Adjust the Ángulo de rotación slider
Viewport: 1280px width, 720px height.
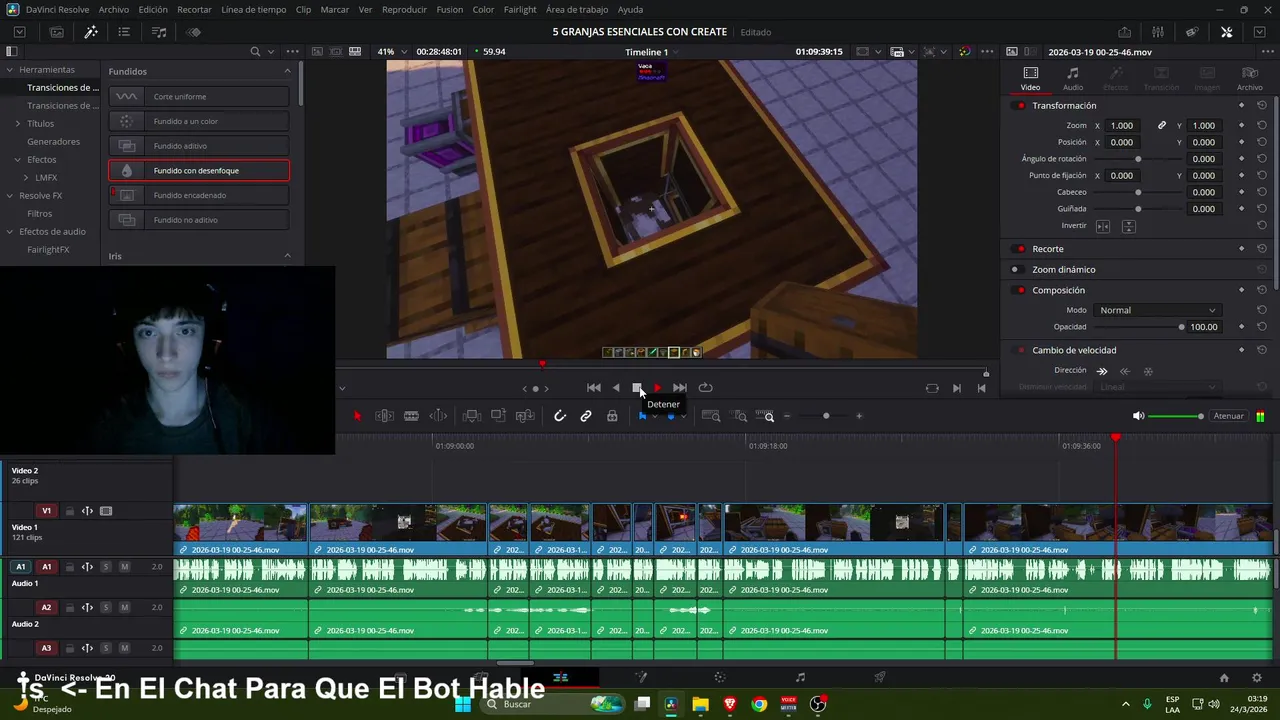(1138, 159)
